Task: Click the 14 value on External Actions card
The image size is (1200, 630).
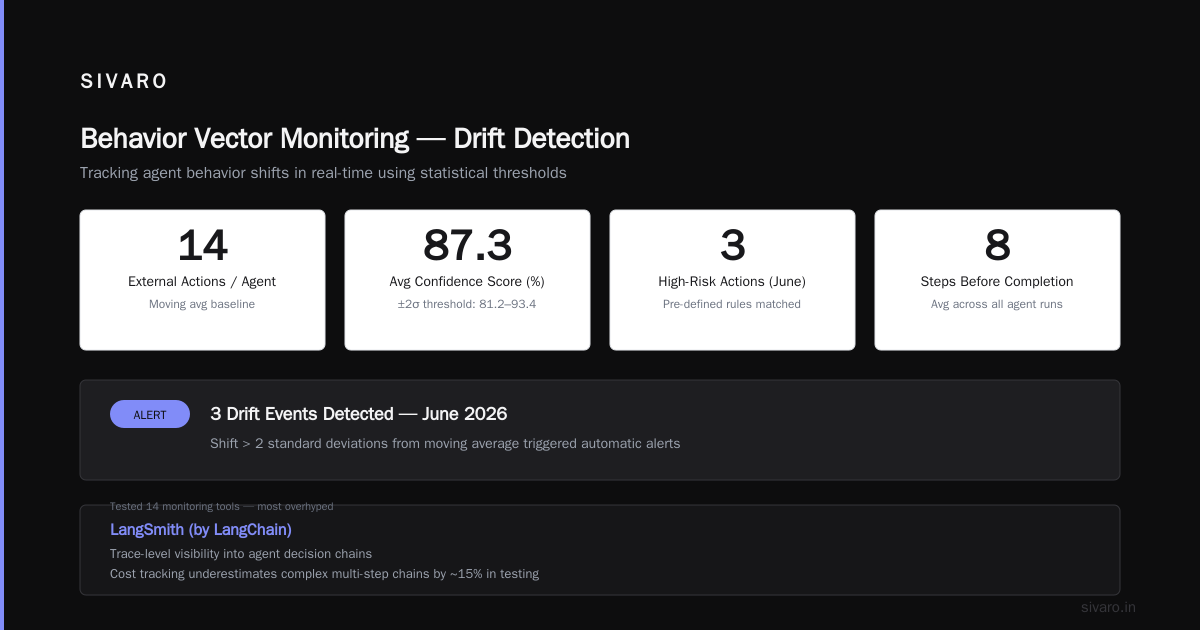Action: tap(202, 245)
